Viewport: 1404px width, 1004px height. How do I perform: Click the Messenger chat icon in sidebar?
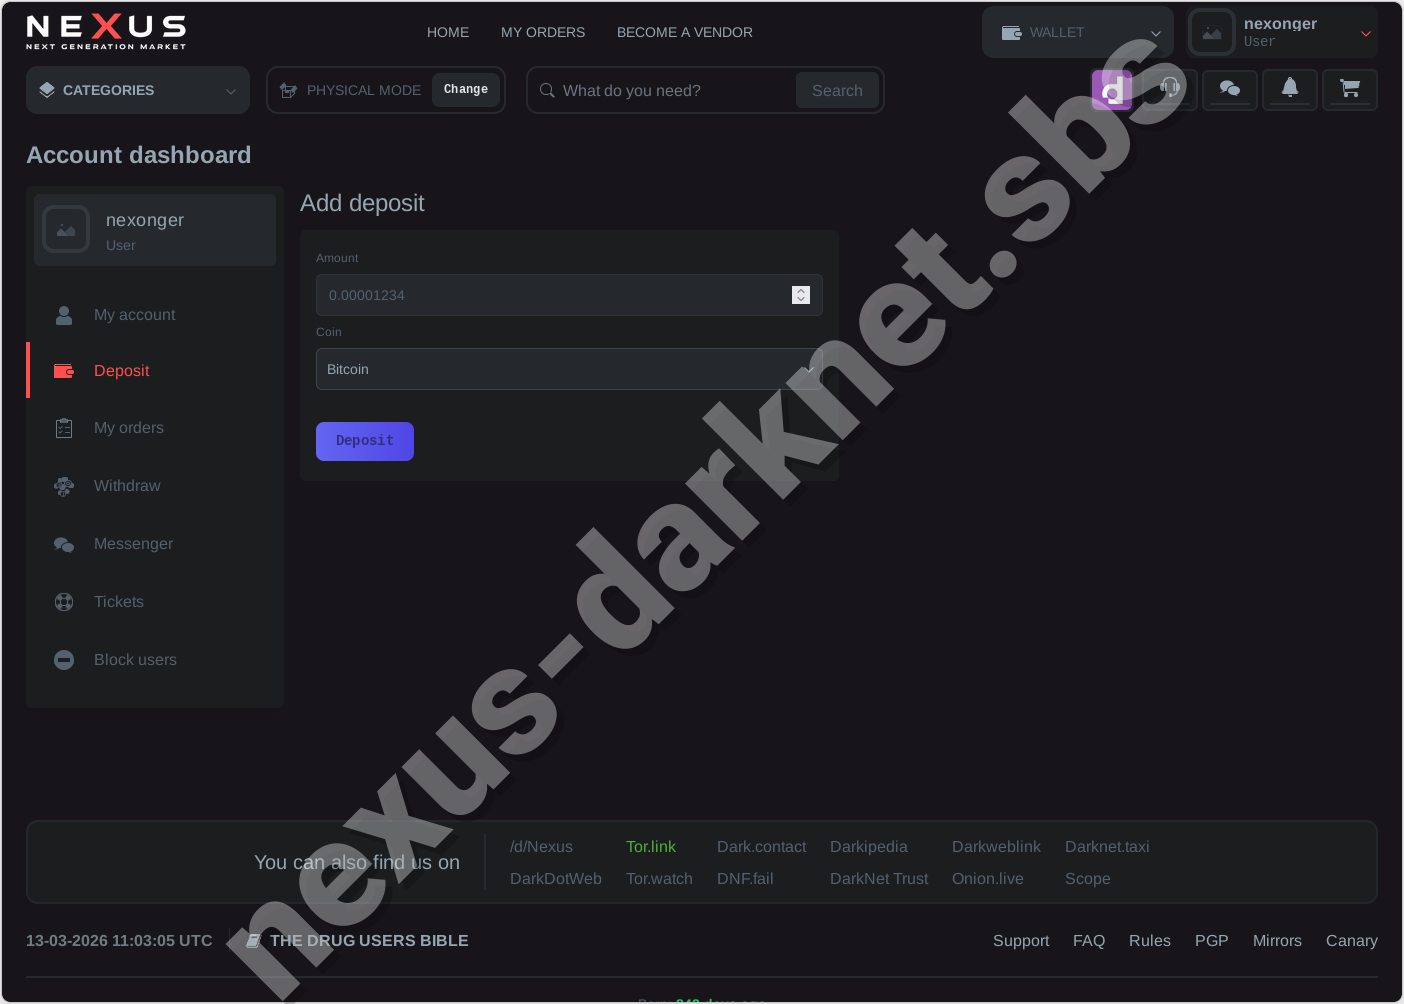coord(64,544)
